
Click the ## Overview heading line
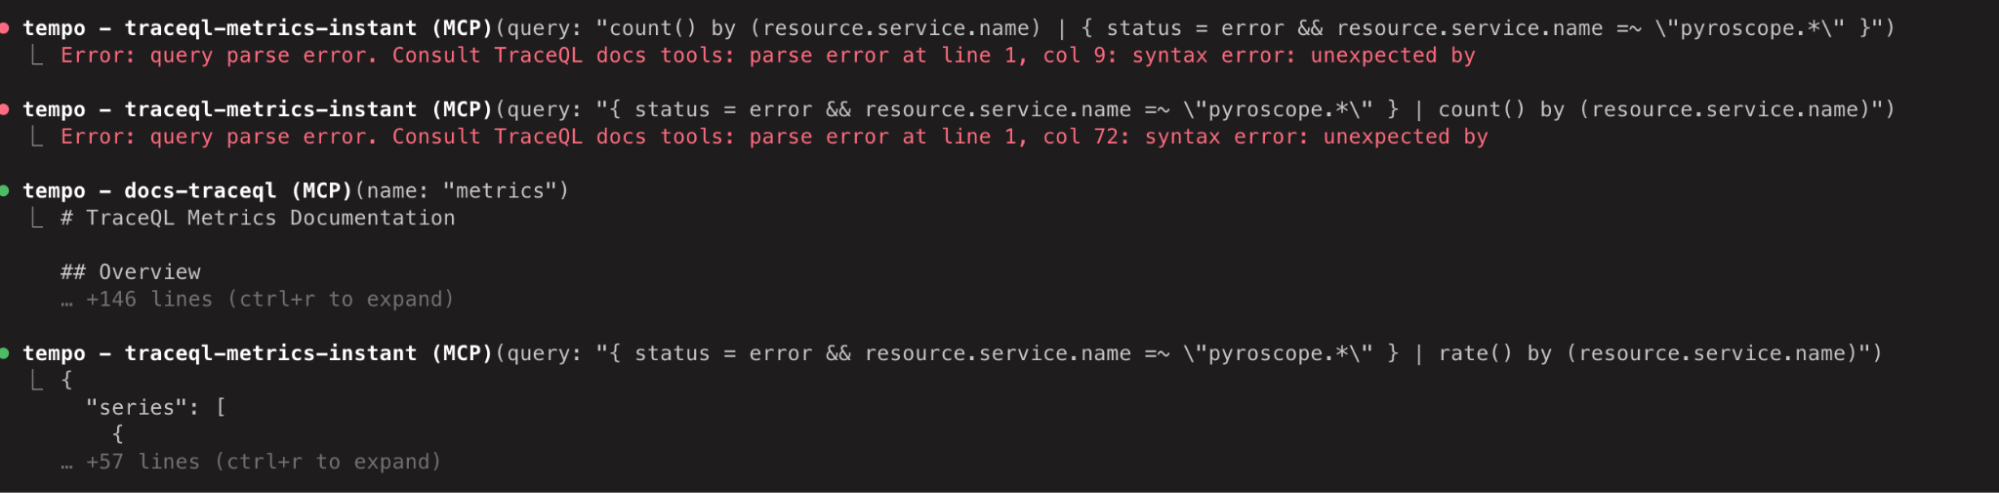130,272
